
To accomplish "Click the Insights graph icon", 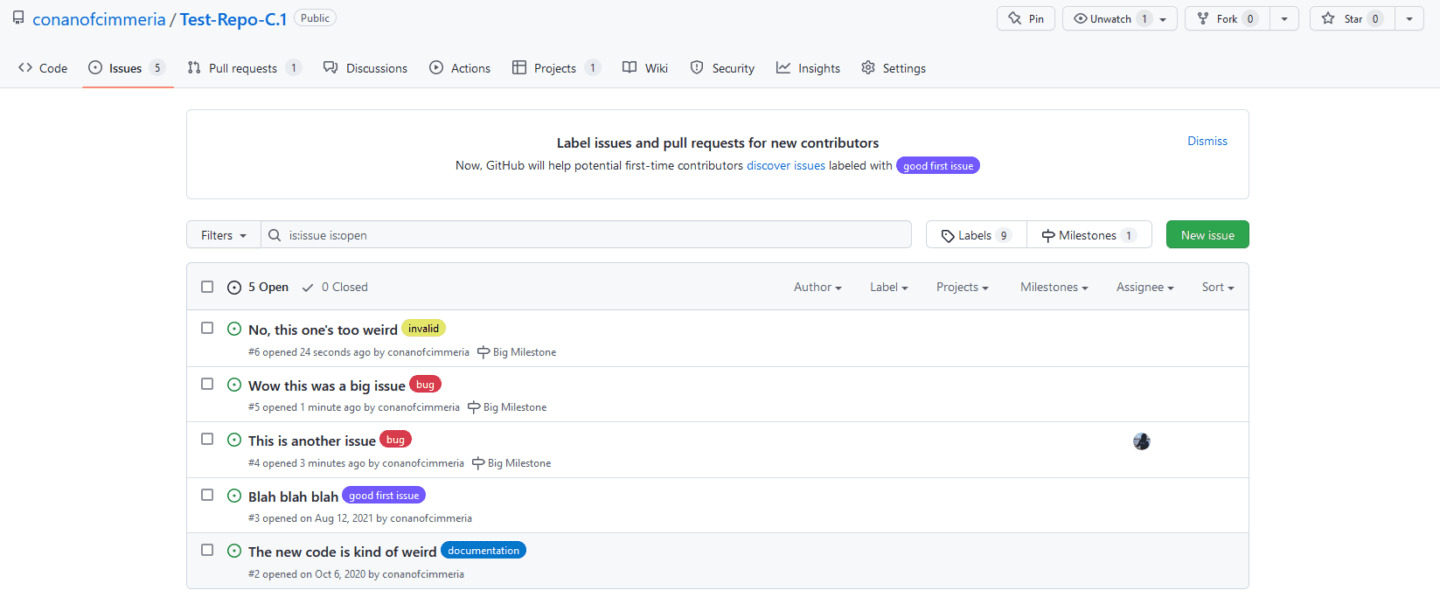I will (783, 67).
